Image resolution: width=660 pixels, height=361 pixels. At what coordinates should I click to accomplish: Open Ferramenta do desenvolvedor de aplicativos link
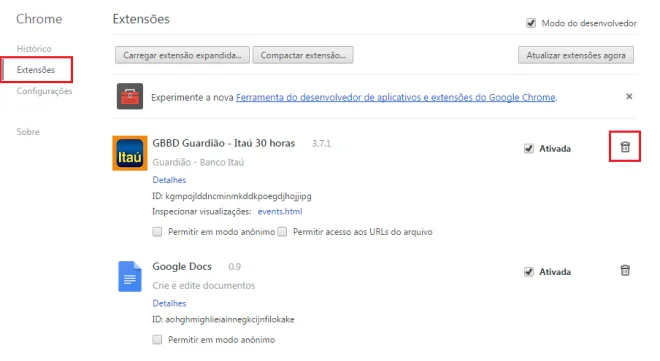396,97
